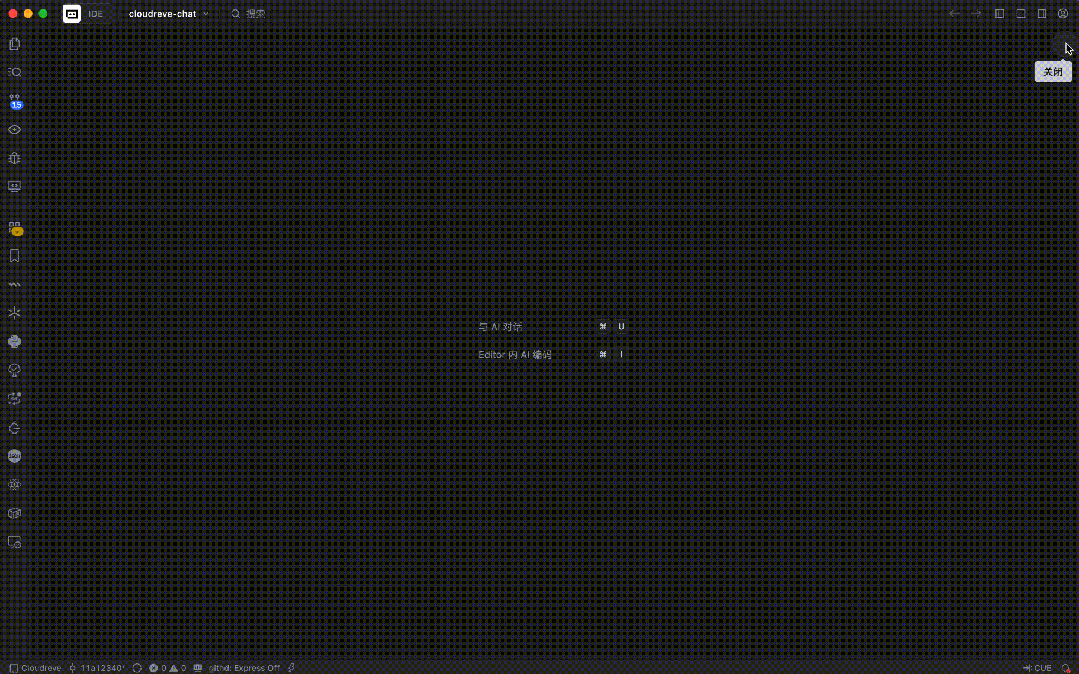Click the last monitor-with-gear sidebar icon
This screenshot has height=674, width=1079.
[x=14, y=542]
